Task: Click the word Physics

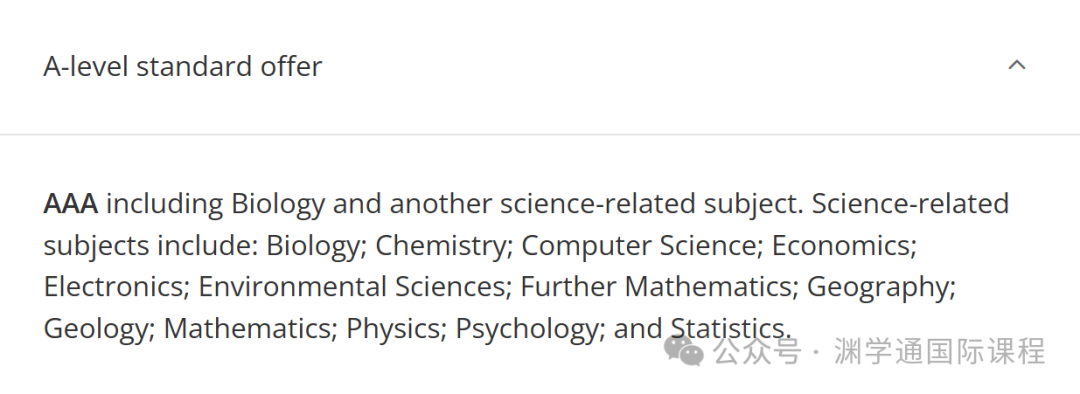Action: 393,329
